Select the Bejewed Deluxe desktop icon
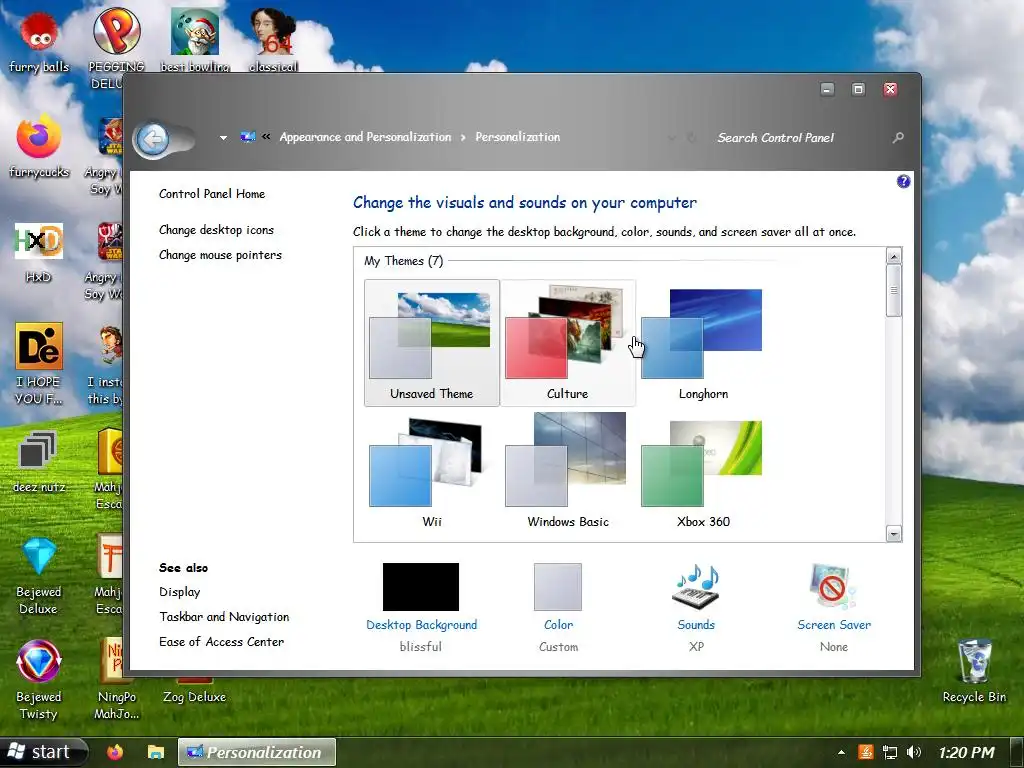1024x768 pixels. [x=39, y=575]
